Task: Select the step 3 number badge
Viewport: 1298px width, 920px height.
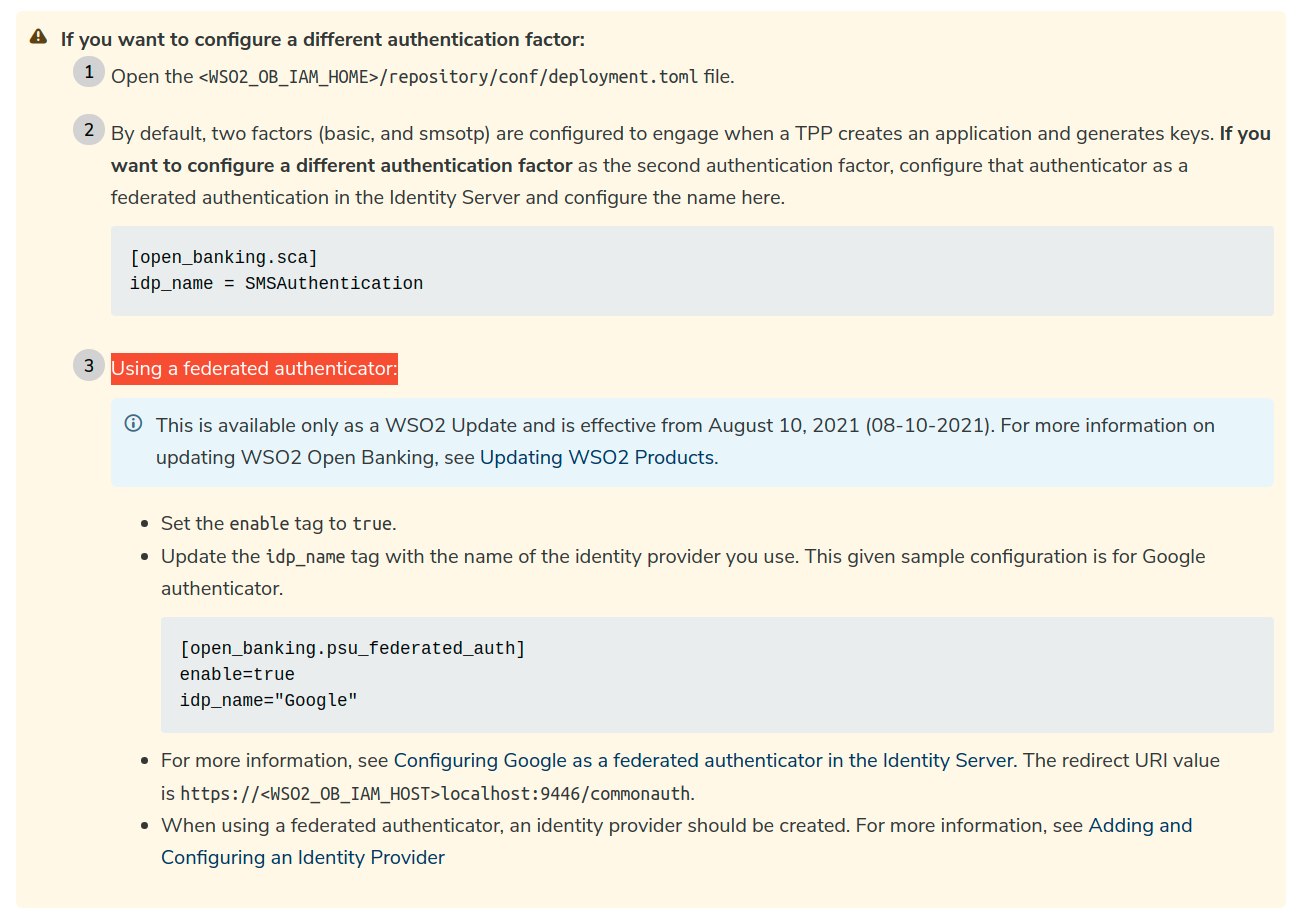Action: [x=88, y=365]
